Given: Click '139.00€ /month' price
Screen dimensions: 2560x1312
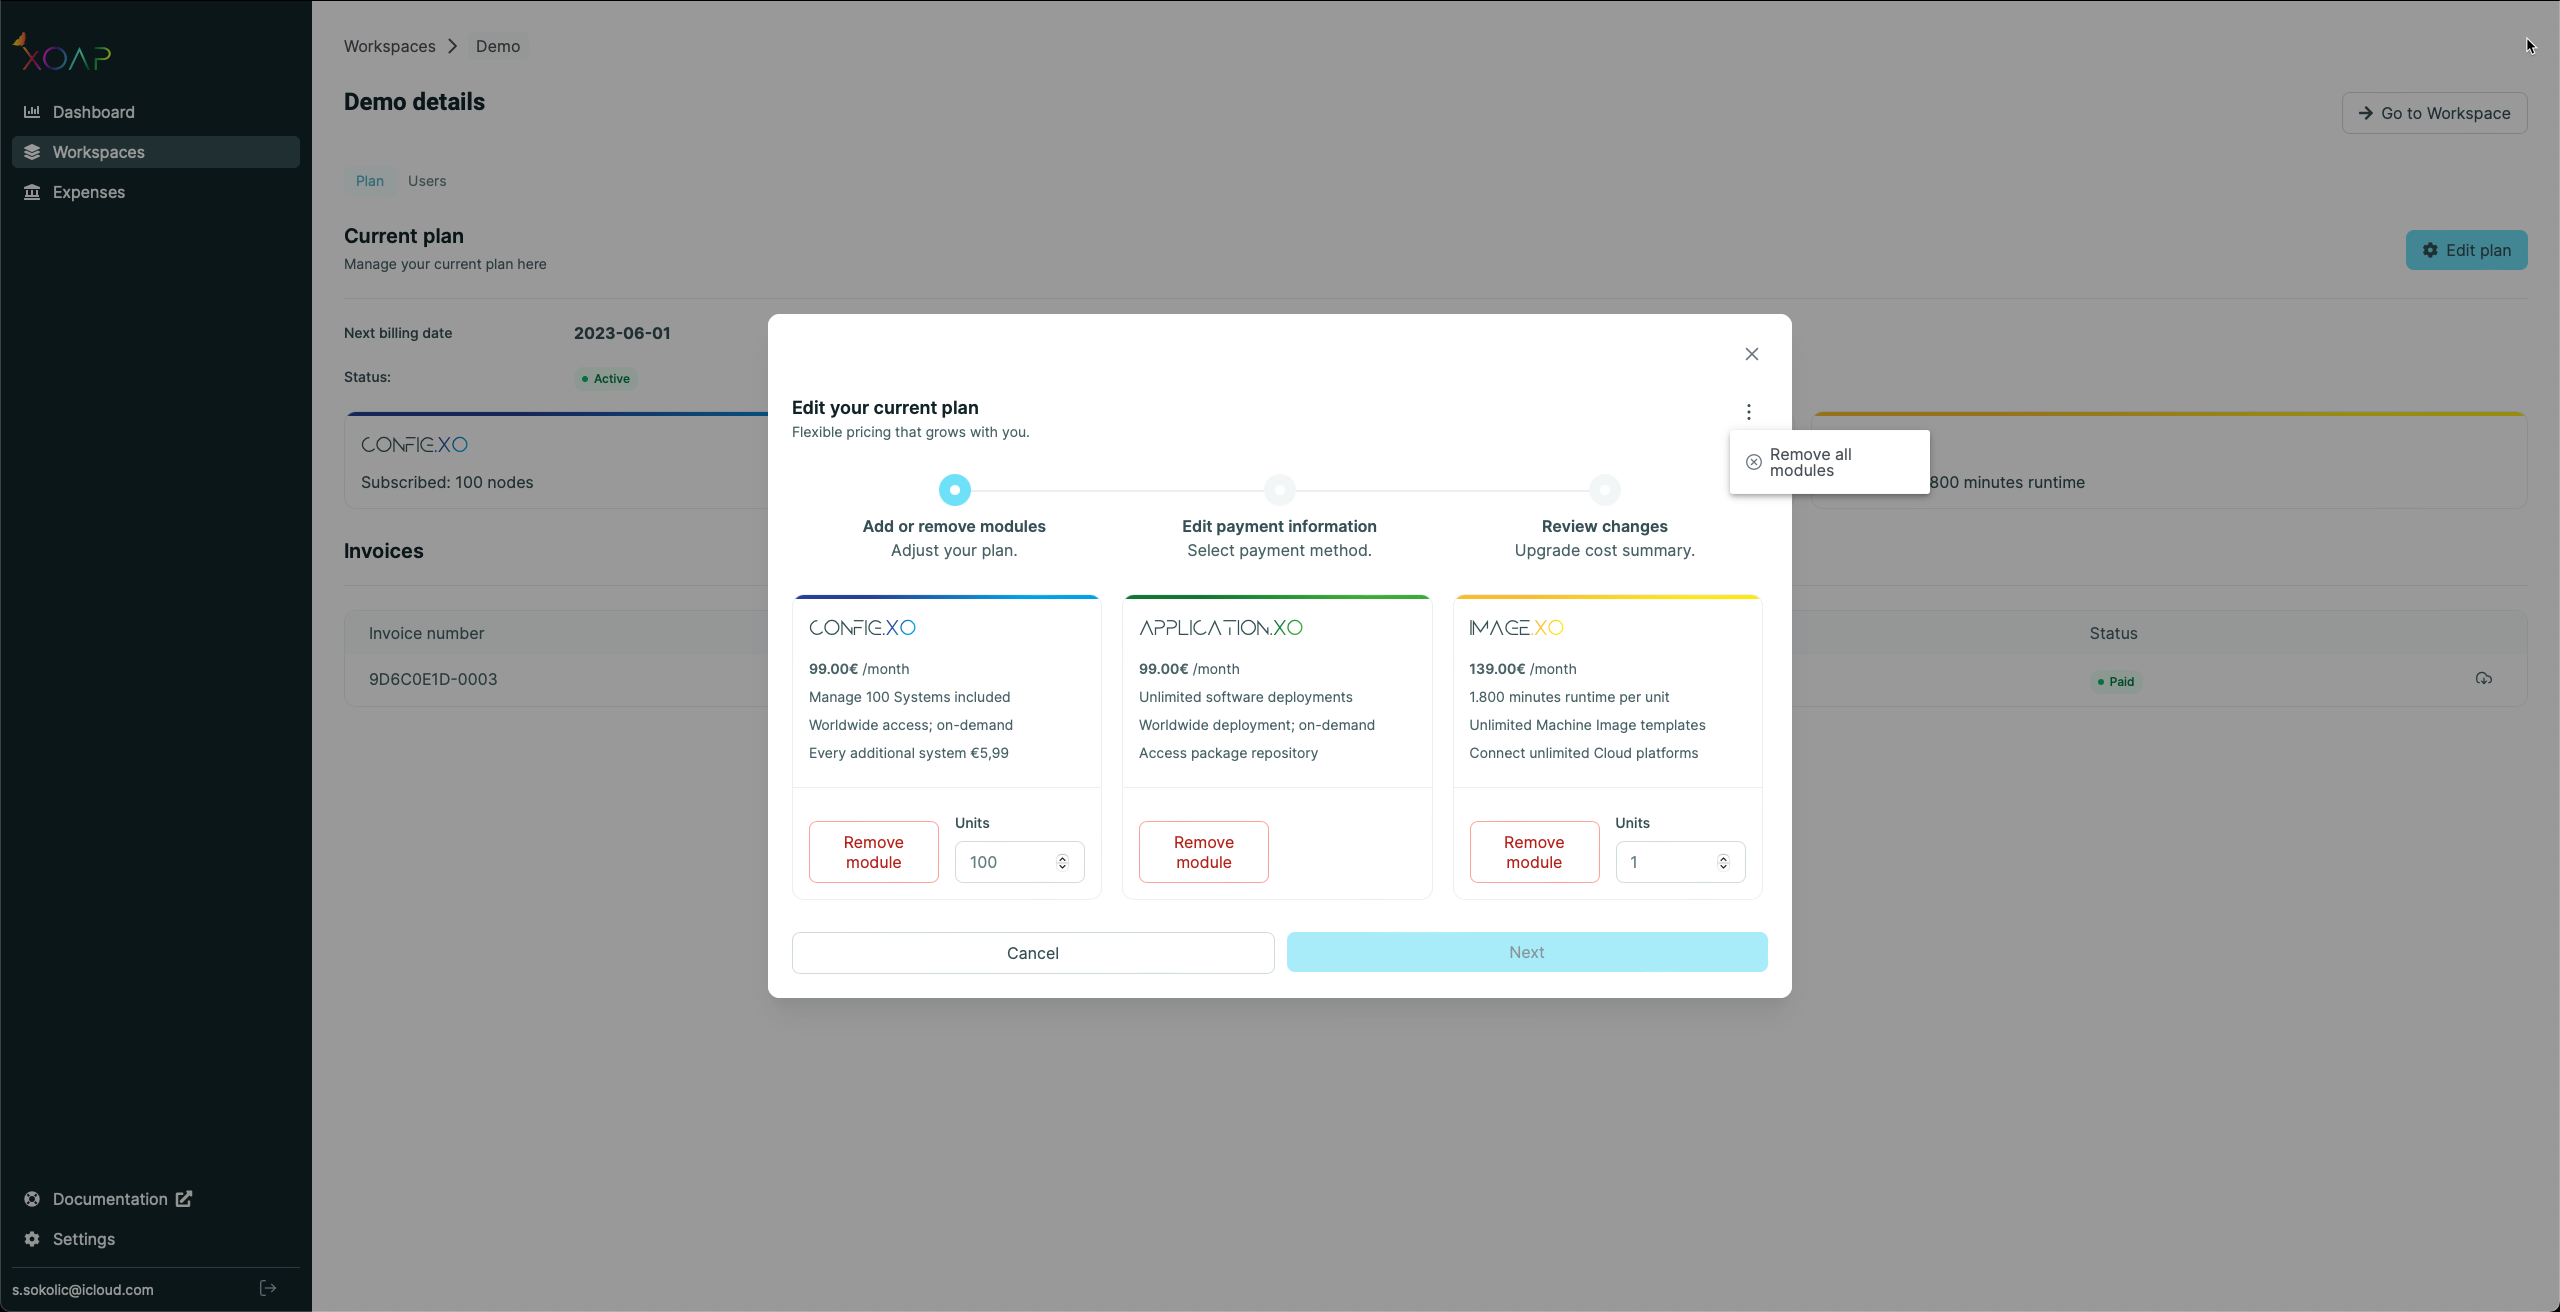Looking at the screenshot, I should pyautogui.click(x=1523, y=669).
